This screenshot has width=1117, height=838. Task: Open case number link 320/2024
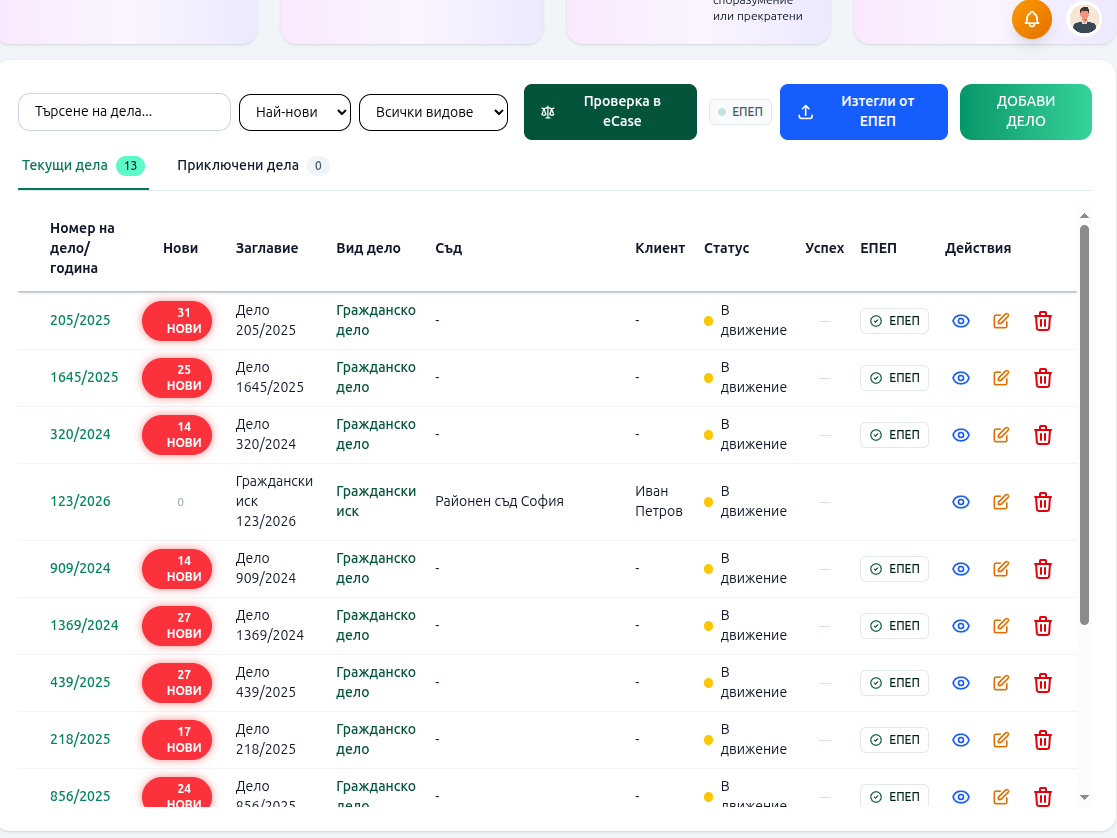tap(80, 435)
